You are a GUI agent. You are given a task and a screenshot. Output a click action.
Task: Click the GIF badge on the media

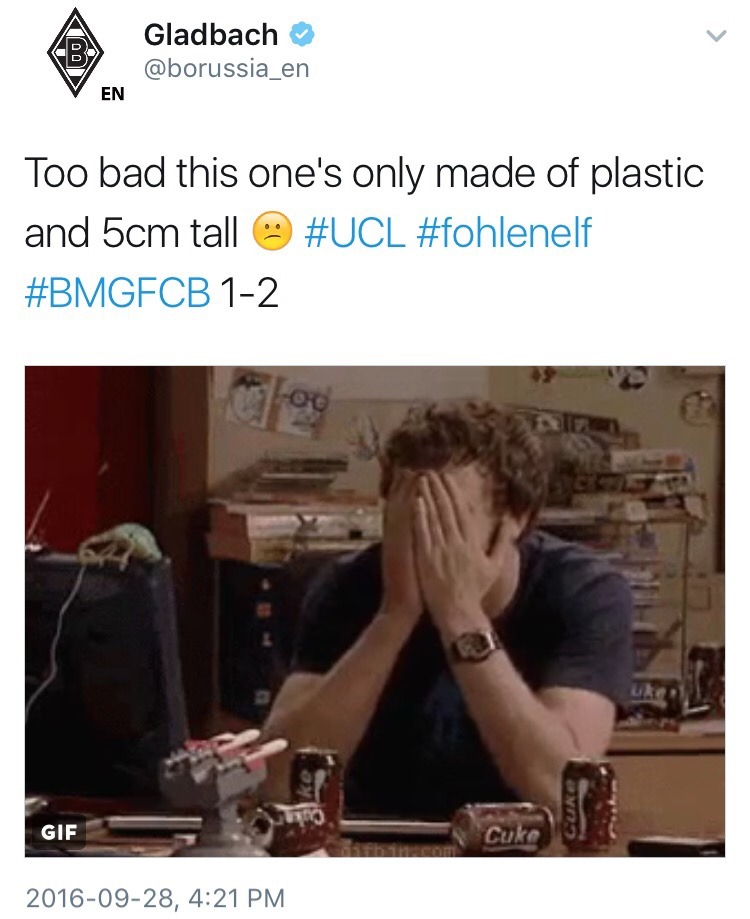[59, 832]
